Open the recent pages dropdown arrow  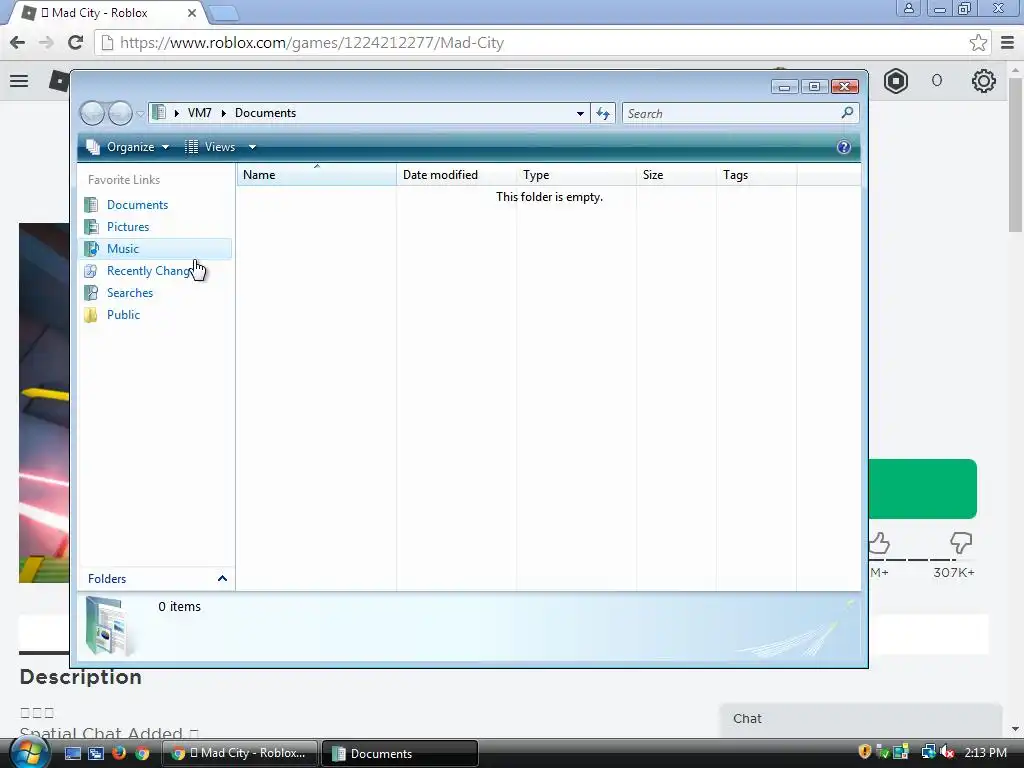click(140, 114)
